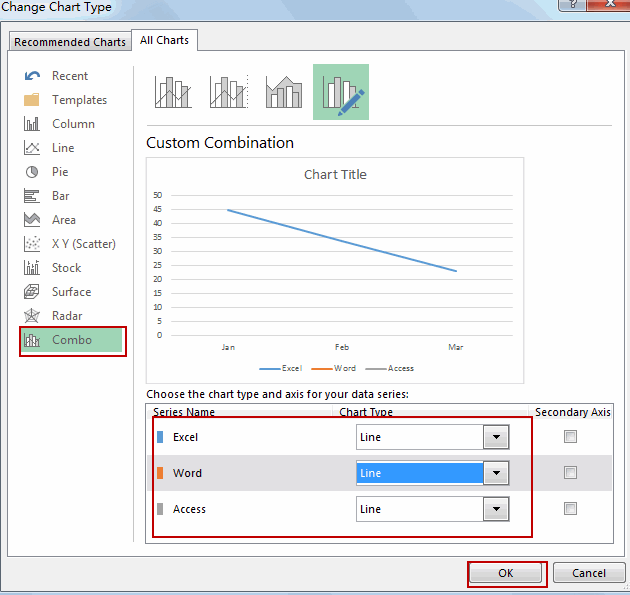Image resolution: width=630 pixels, height=595 pixels.
Task: Dismiss dialog with the Cancel button
Action: click(589, 573)
